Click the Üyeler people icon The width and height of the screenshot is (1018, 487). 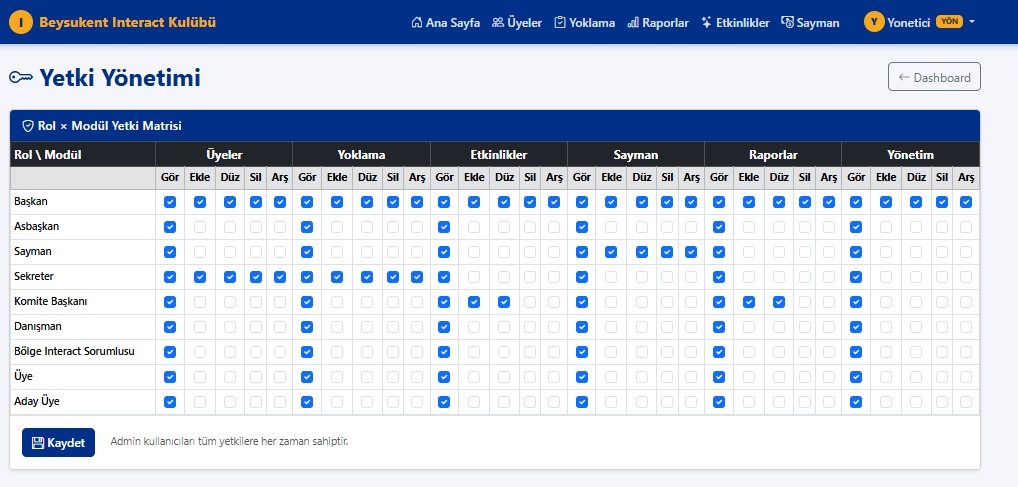pos(498,22)
